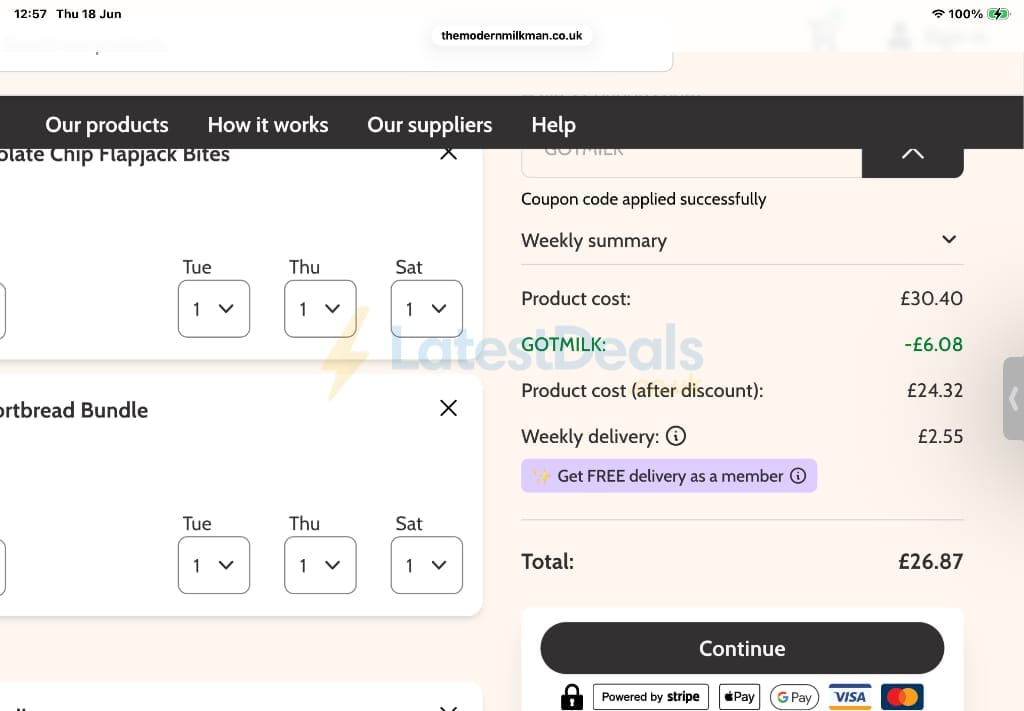Click the coupon code input field
1024x711 pixels.
click(x=692, y=162)
